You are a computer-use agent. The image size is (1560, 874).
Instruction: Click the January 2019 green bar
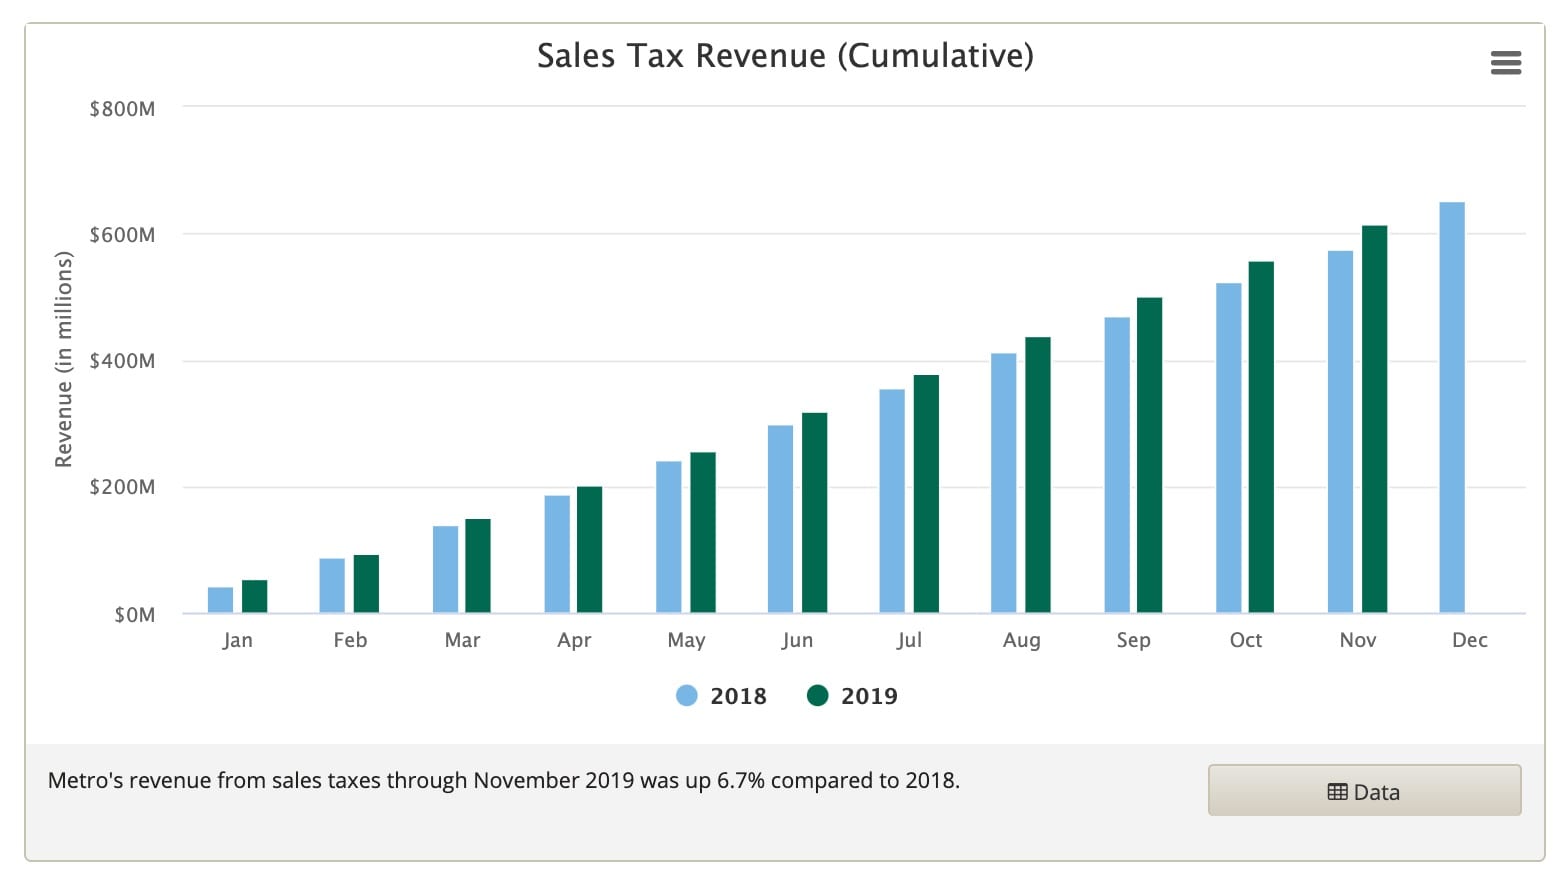tap(255, 597)
